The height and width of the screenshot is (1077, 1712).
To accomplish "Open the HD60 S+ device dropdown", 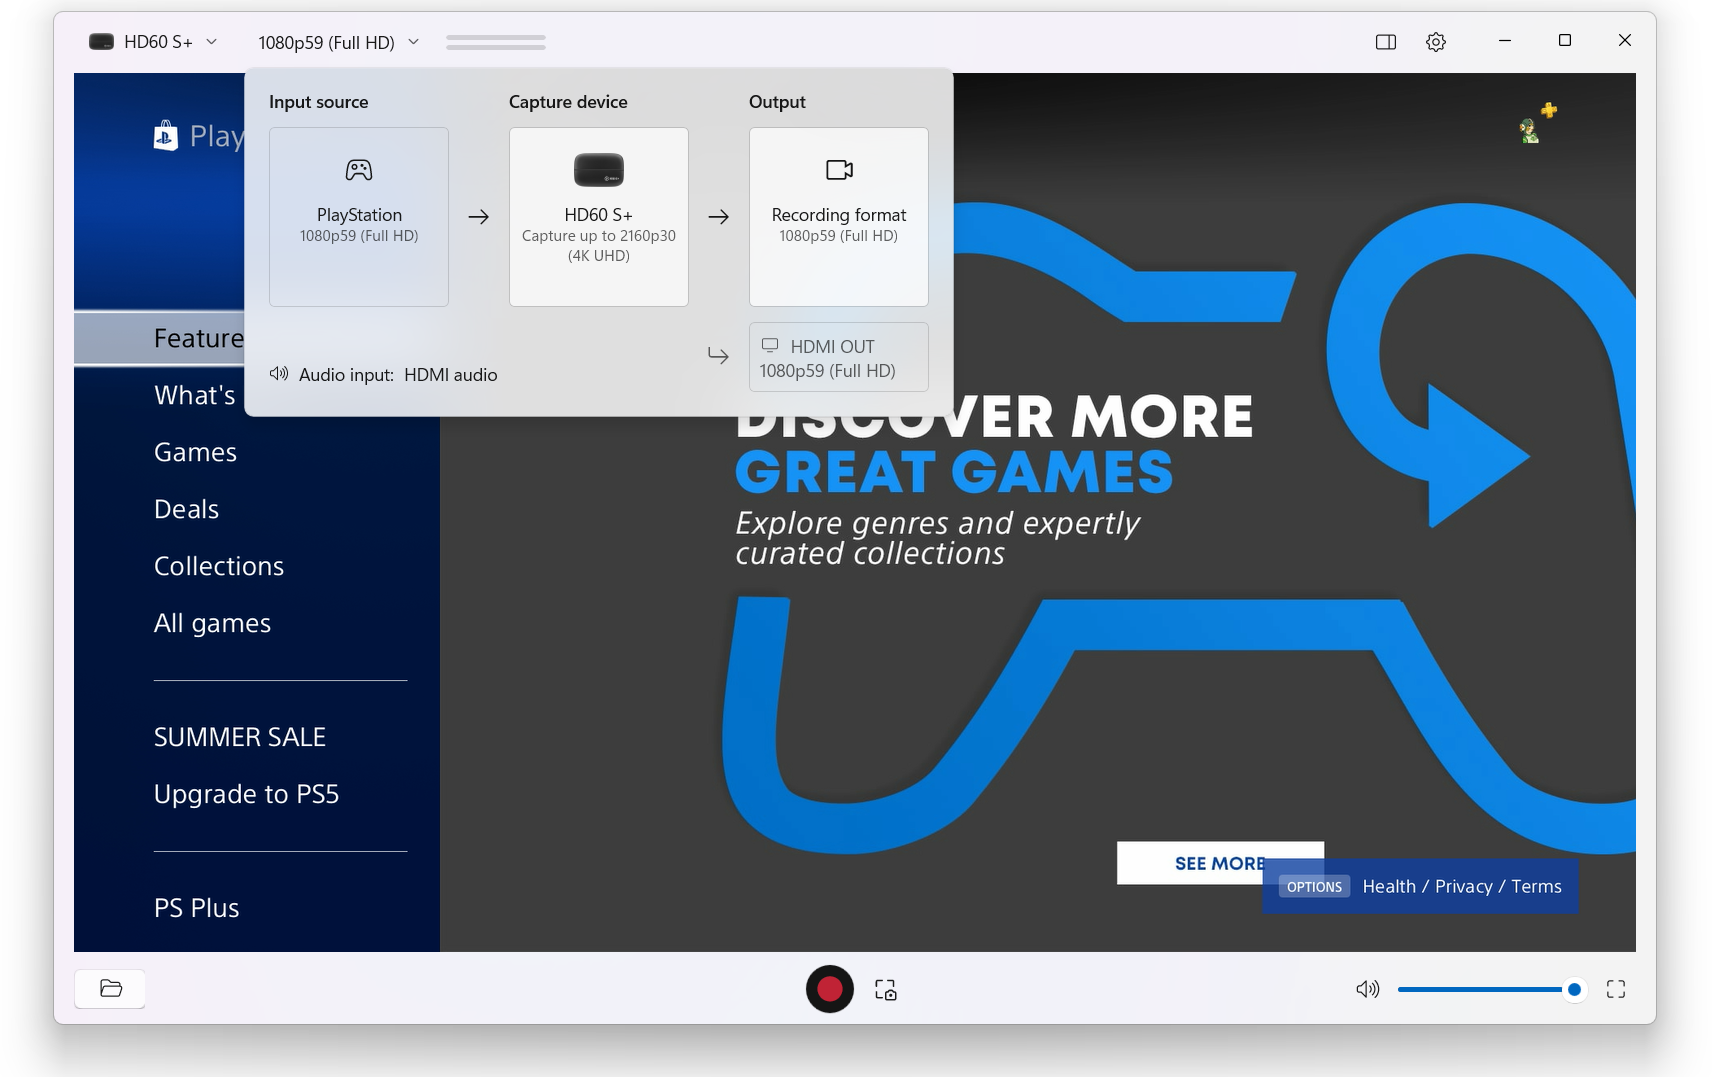I will point(154,42).
